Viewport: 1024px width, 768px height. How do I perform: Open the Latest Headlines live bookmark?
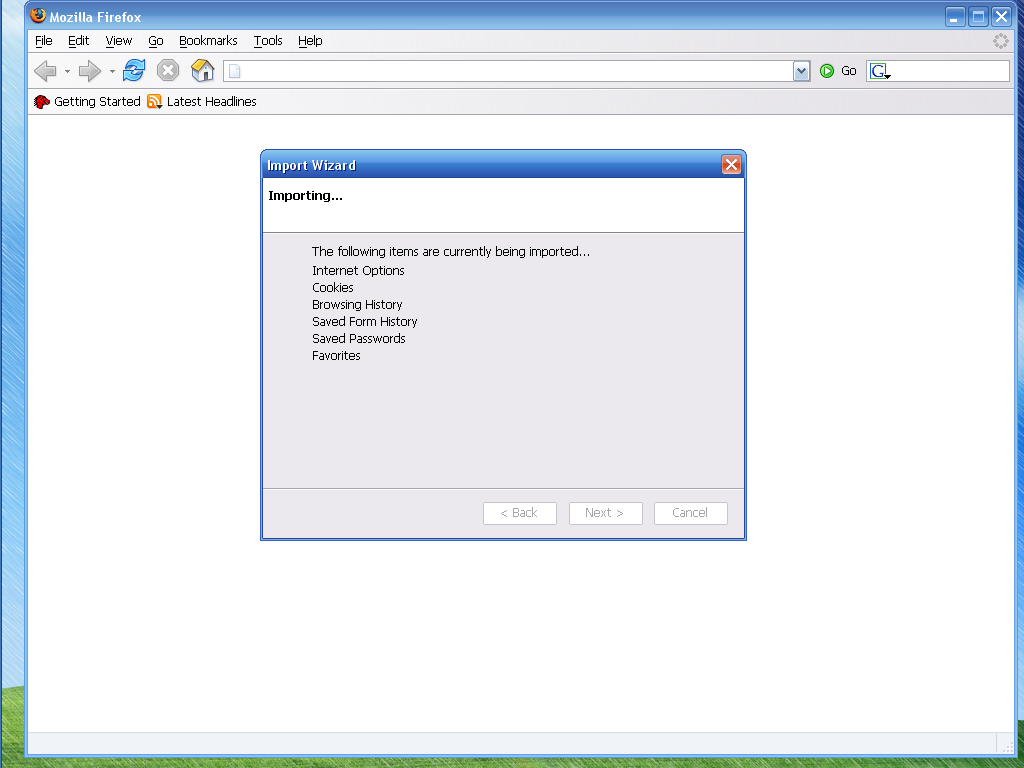click(212, 102)
